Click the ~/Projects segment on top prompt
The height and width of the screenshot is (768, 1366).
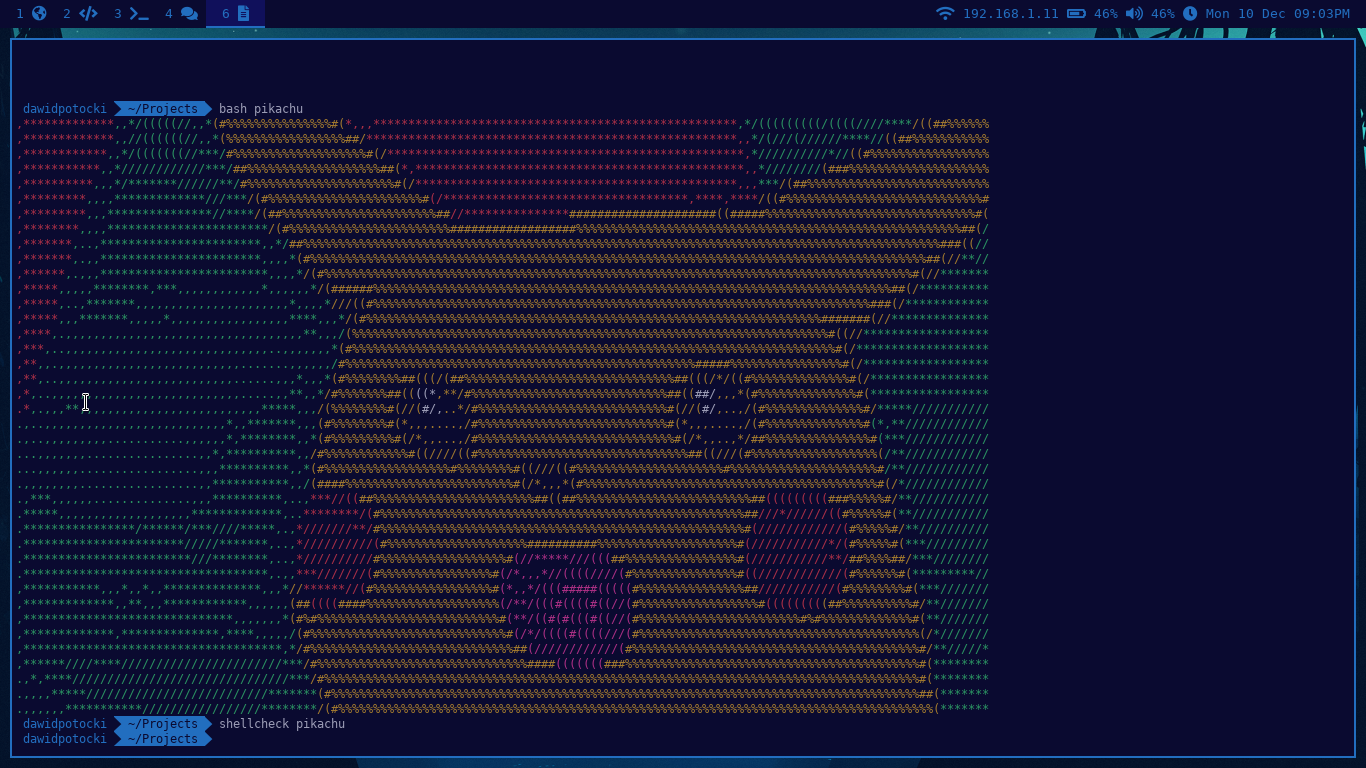coord(162,109)
